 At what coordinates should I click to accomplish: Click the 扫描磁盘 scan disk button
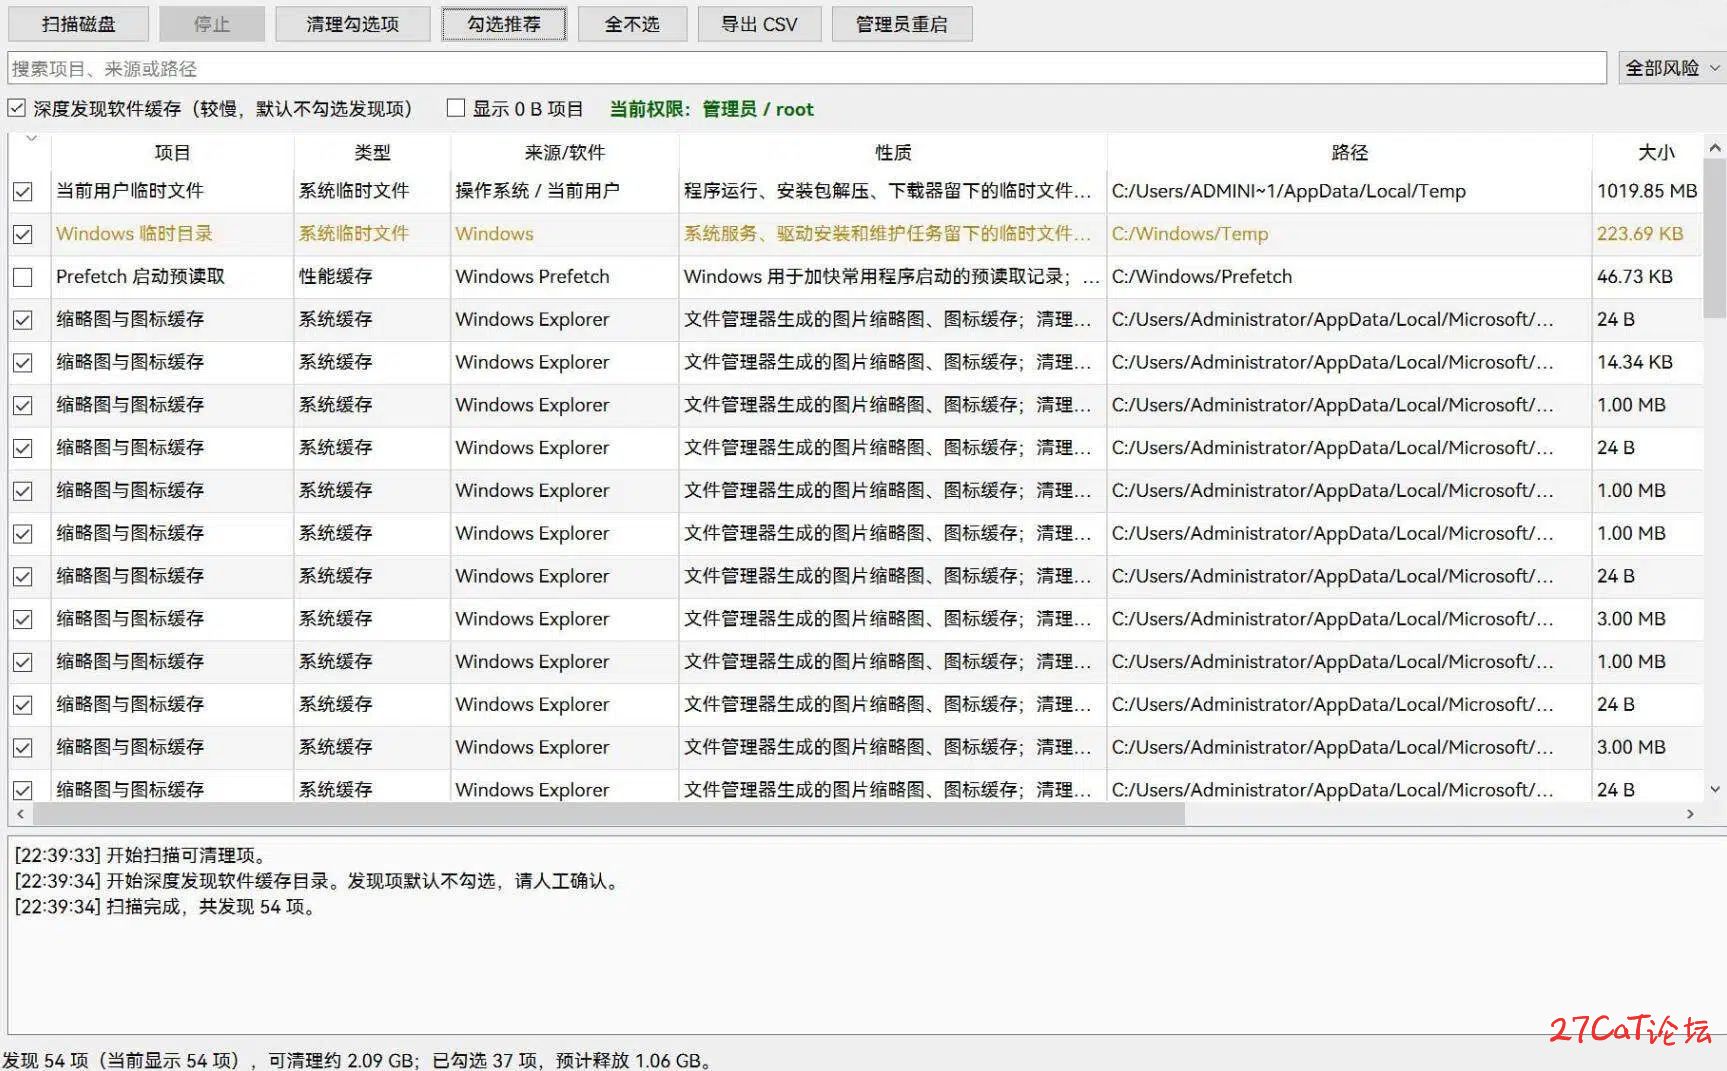click(x=78, y=24)
